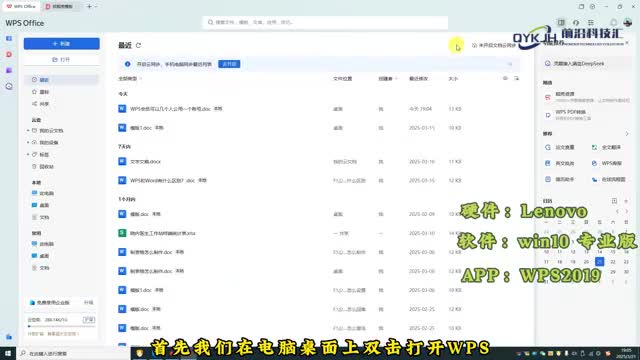Click the 扩容 button for cloud space
Viewport: 640px width, 360px height.
[x=89, y=320]
